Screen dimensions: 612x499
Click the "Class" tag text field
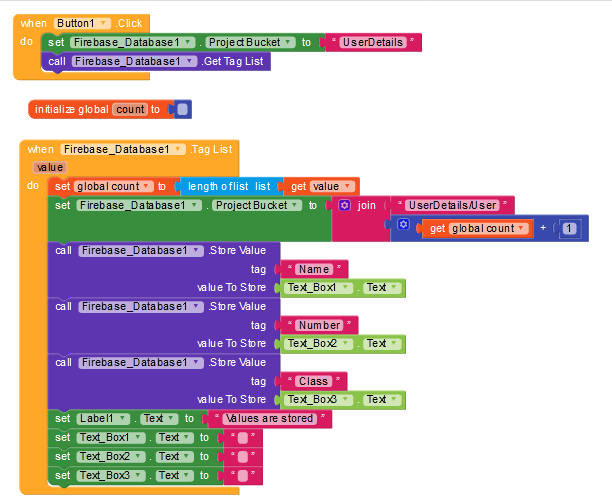(313, 381)
